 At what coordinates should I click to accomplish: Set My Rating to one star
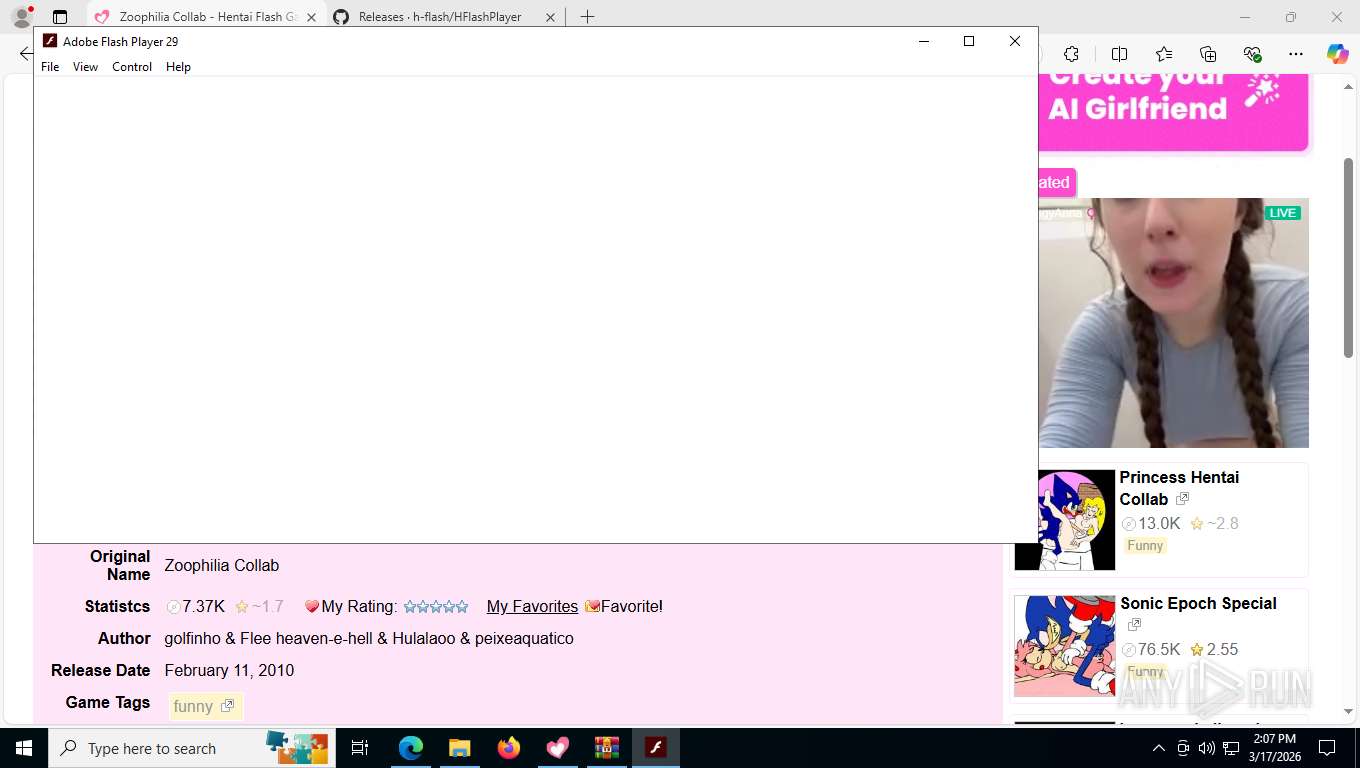click(x=410, y=606)
